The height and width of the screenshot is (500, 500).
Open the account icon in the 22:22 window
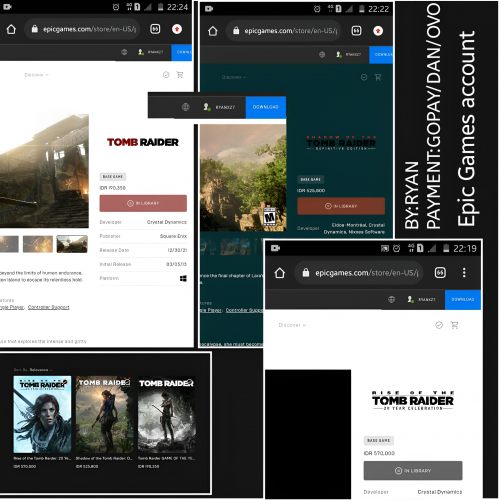(x=339, y=54)
